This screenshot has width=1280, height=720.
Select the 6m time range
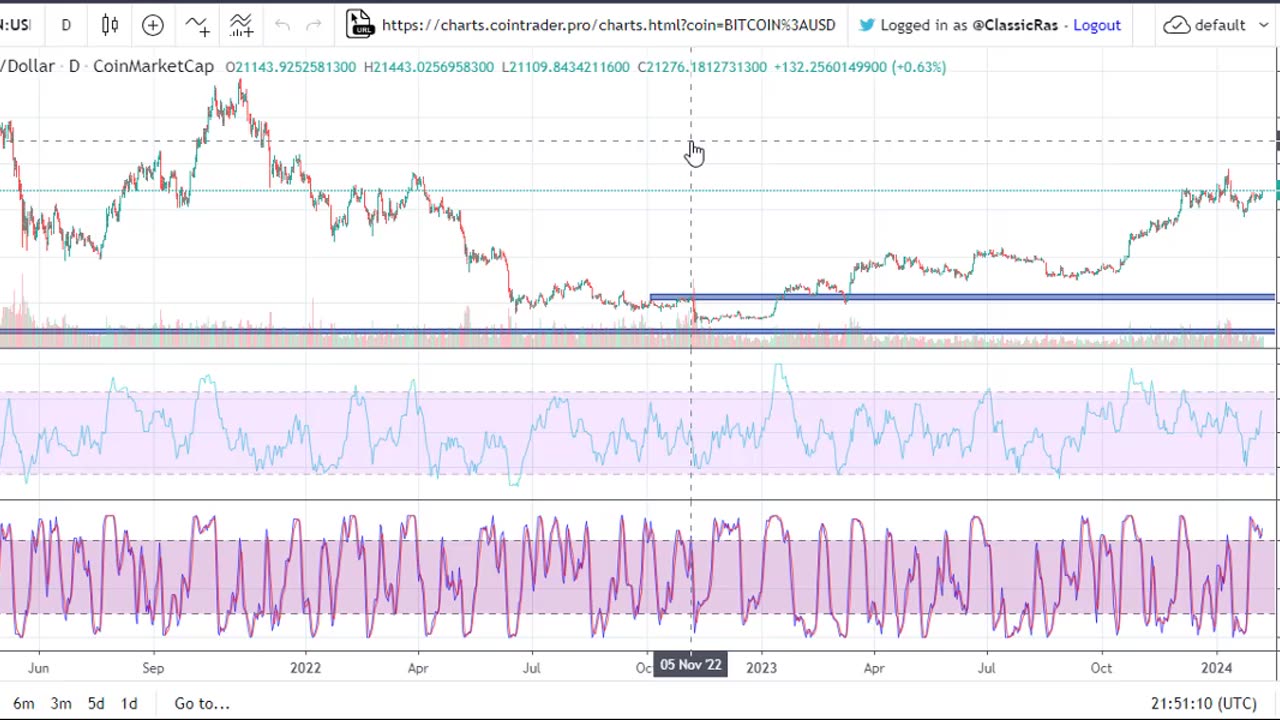coord(23,703)
